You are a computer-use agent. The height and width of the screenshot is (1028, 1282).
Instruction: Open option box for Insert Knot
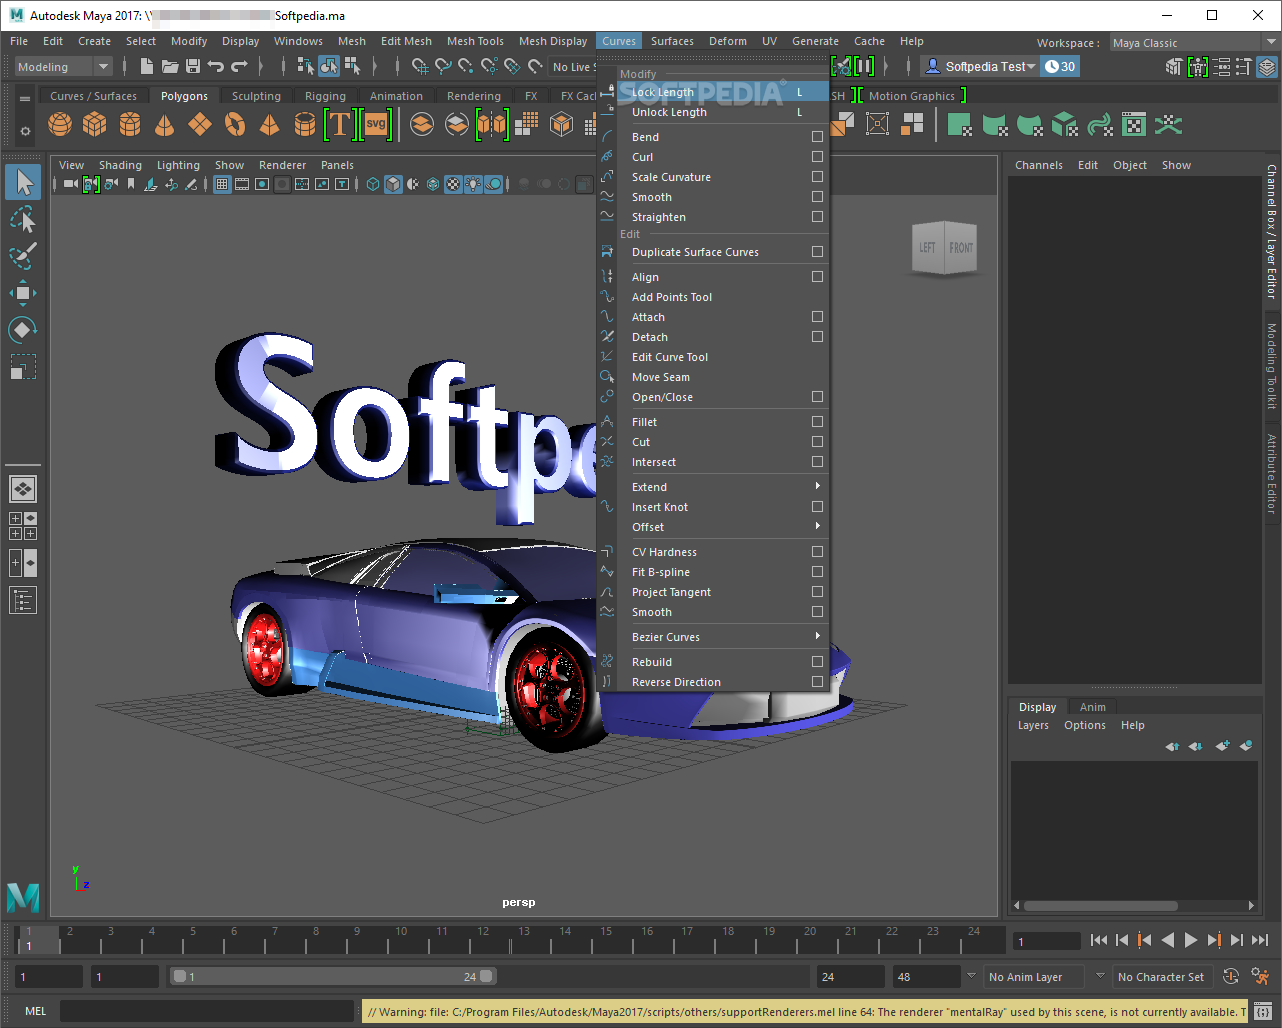tap(817, 507)
